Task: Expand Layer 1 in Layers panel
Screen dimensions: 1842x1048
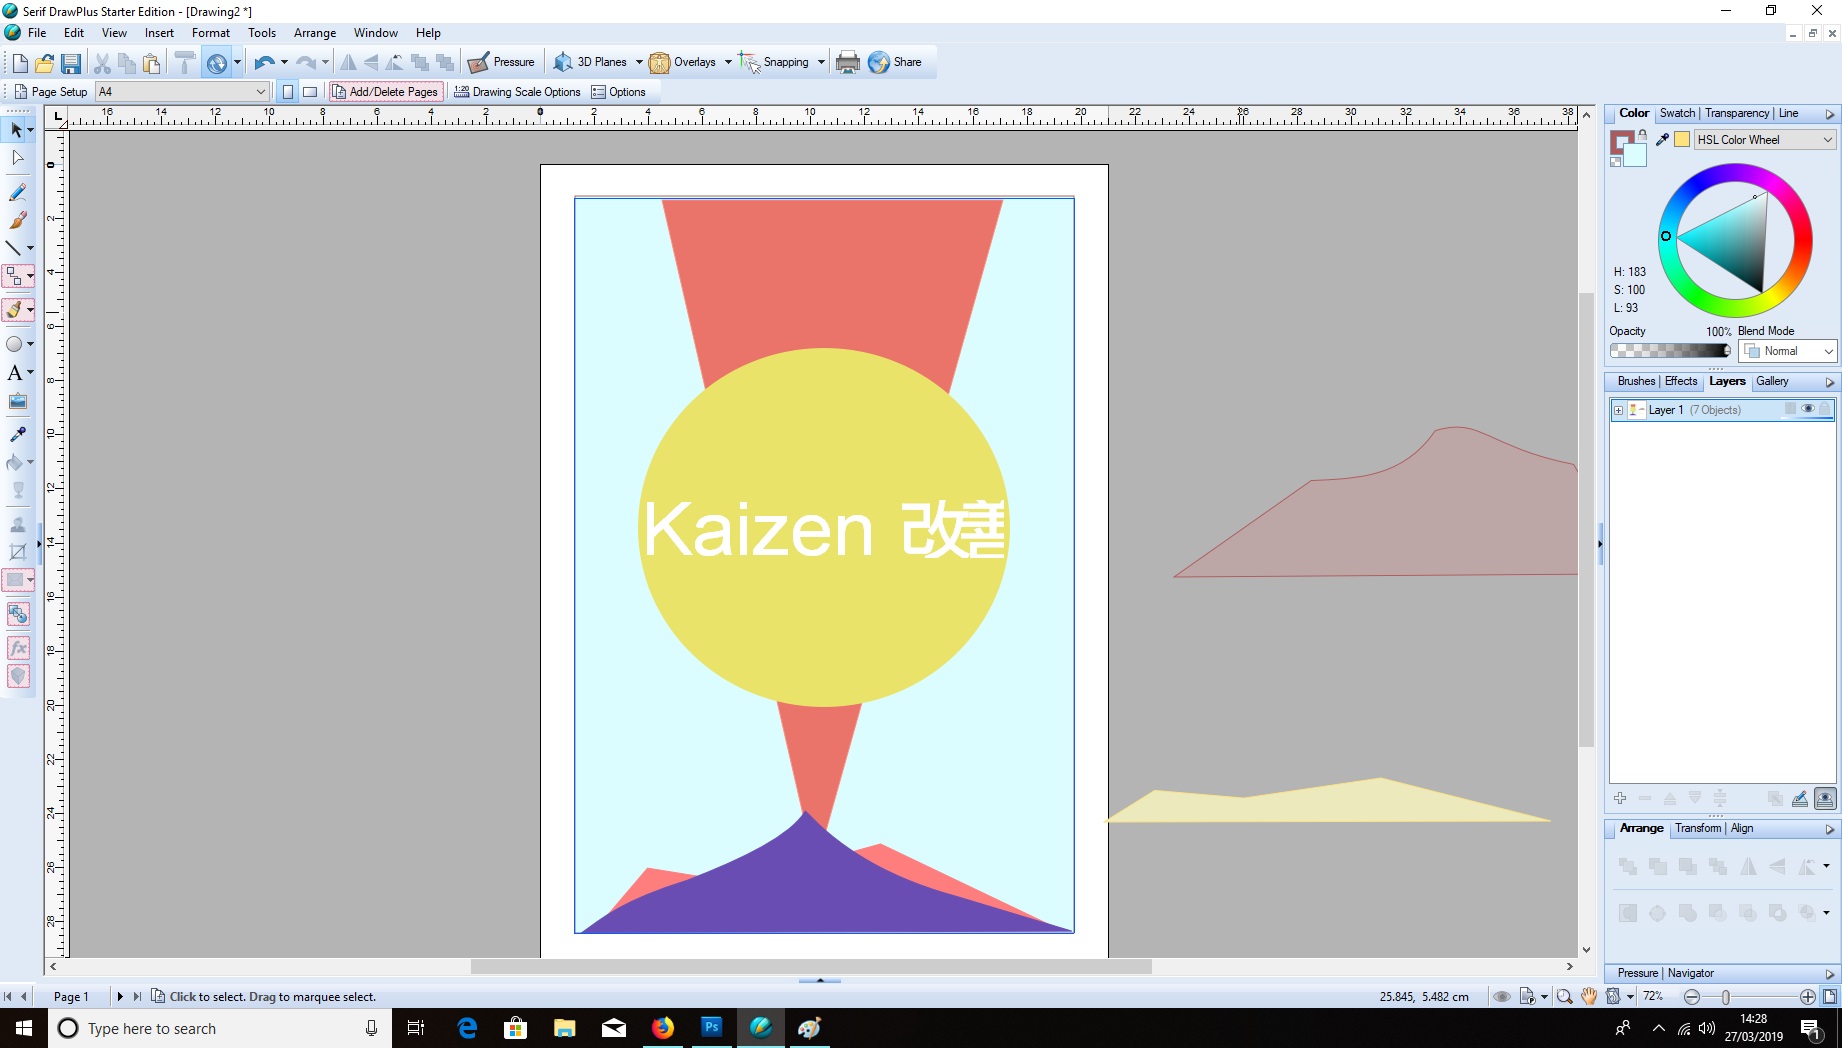Action: coord(1619,410)
